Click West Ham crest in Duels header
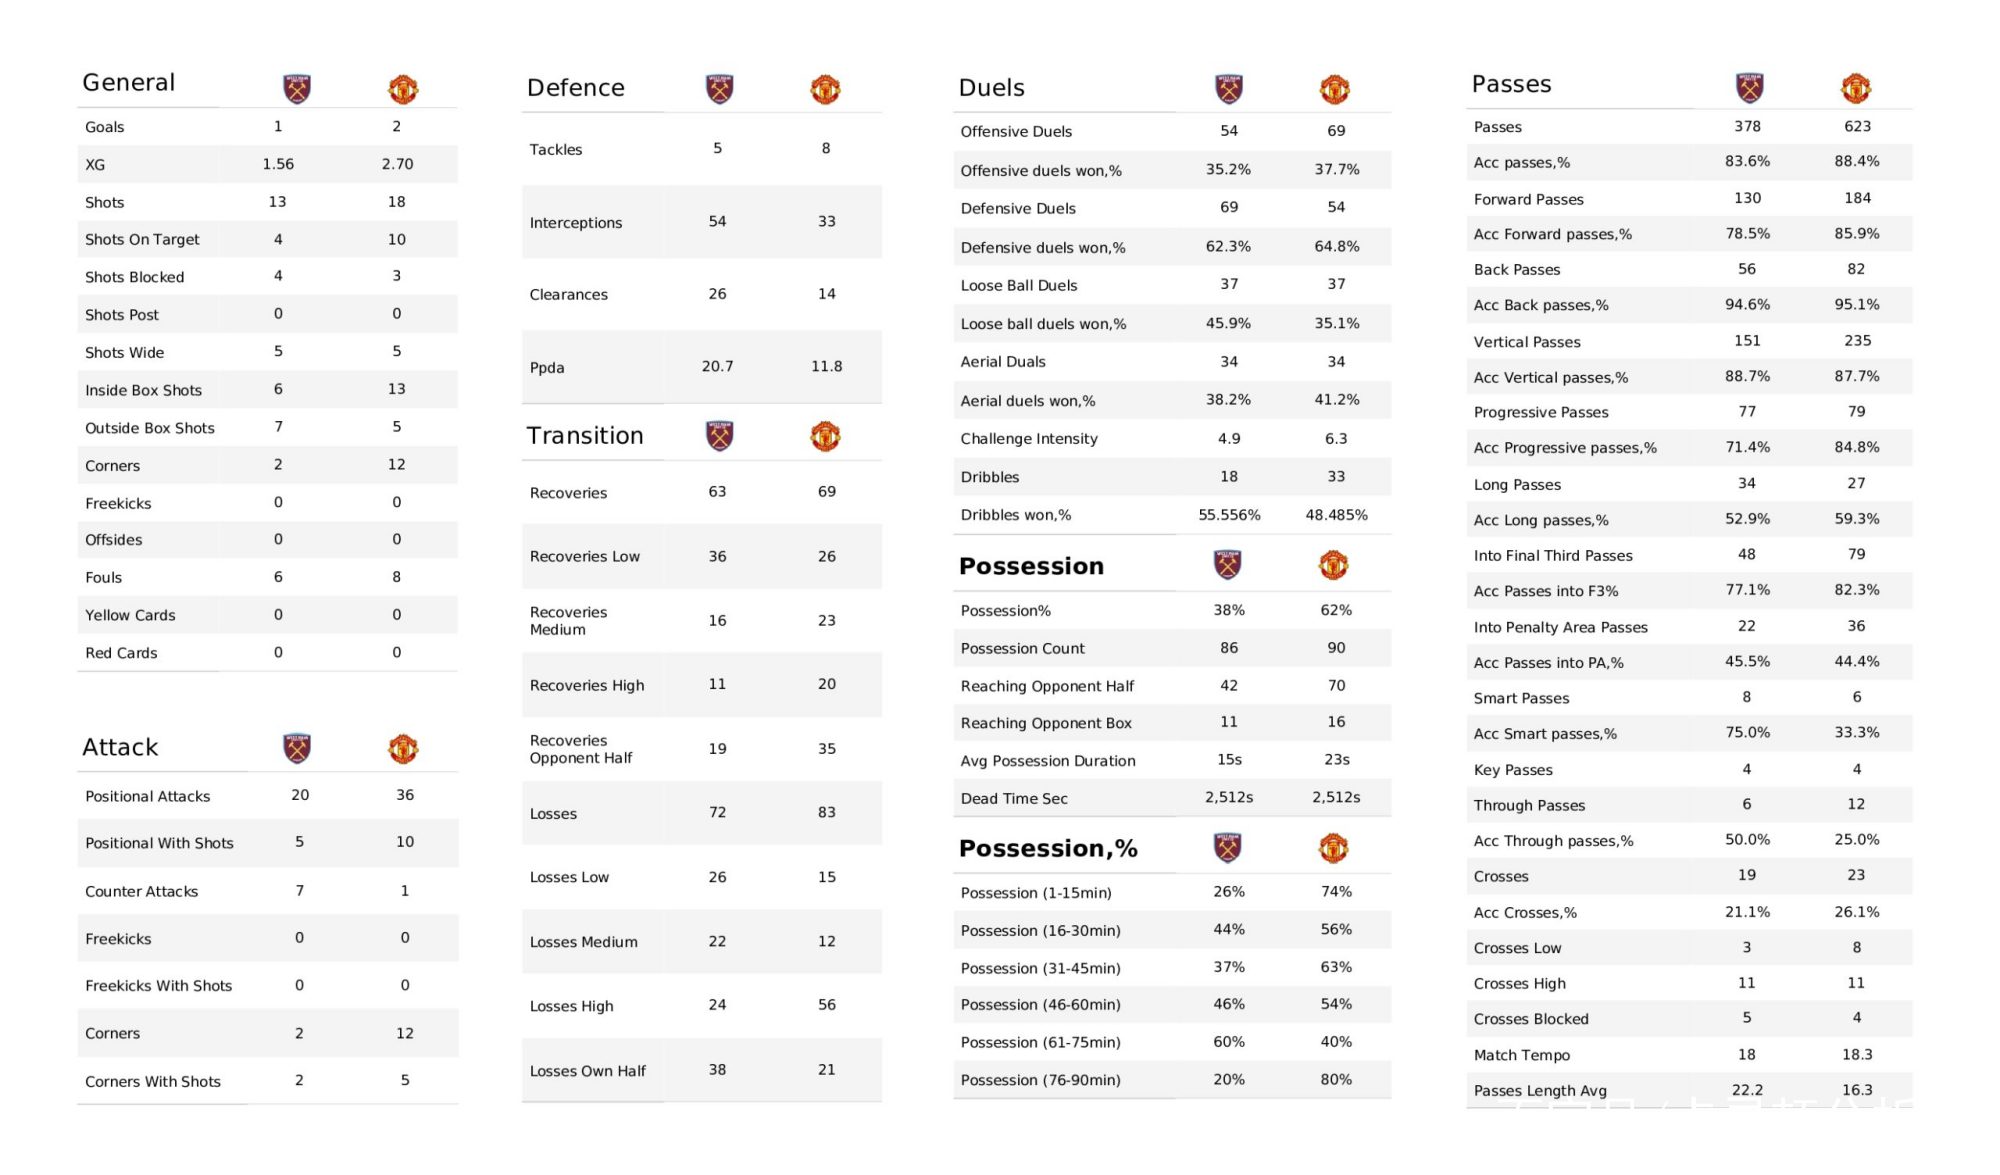 1228,89
